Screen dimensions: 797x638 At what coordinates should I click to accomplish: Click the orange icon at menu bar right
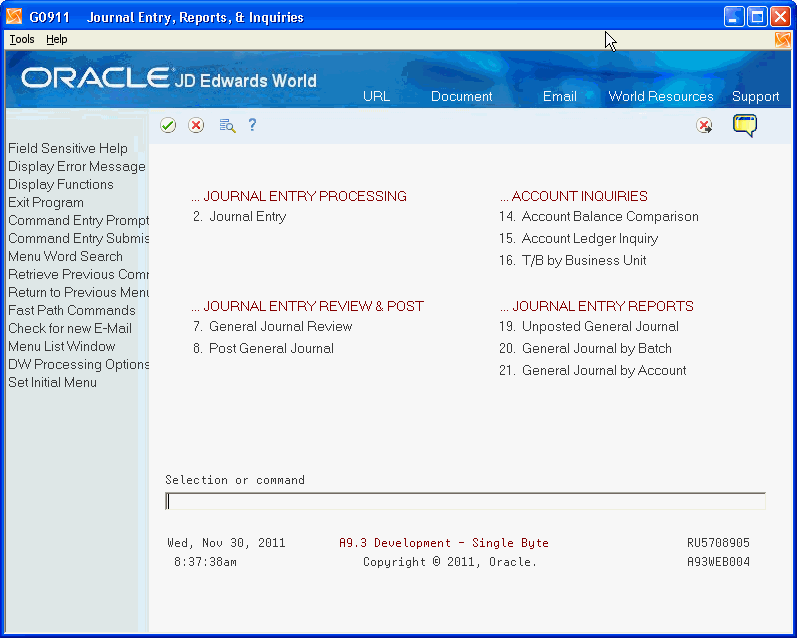[783, 40]
